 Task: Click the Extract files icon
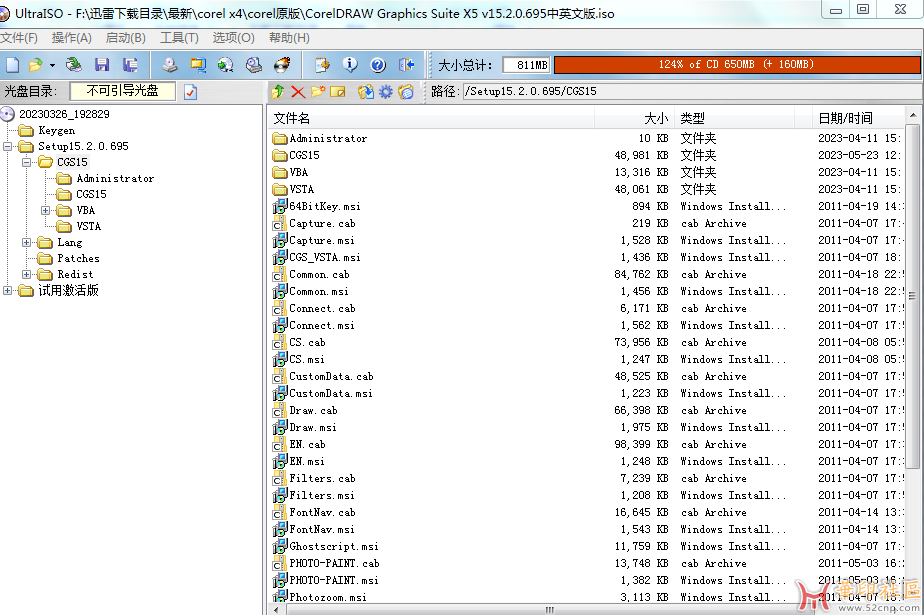(x=365, y=92)
